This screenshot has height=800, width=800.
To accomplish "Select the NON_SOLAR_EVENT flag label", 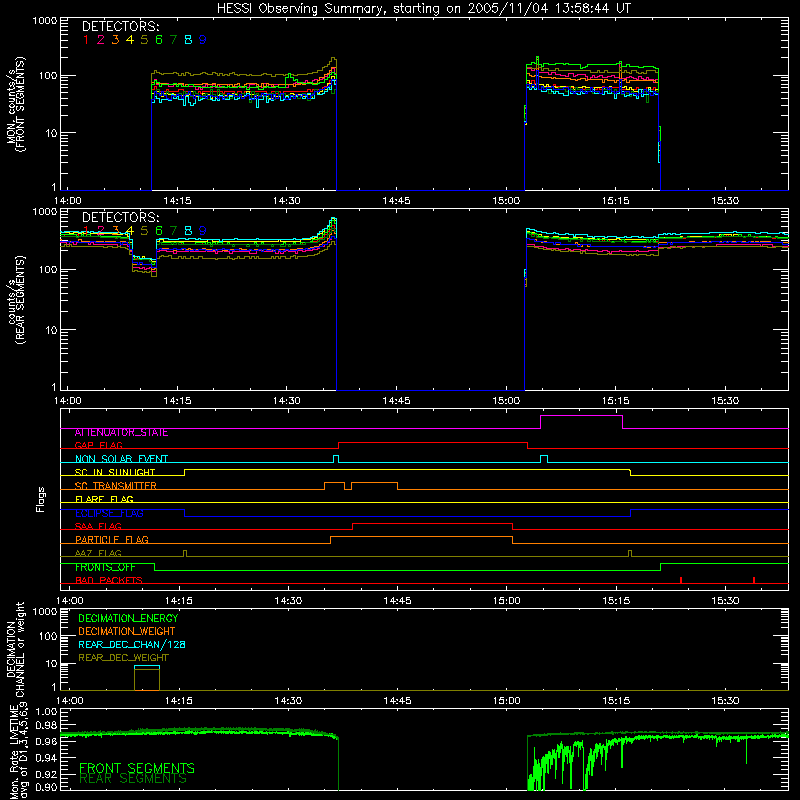I will pyautogui.click(x=121, y=459).
